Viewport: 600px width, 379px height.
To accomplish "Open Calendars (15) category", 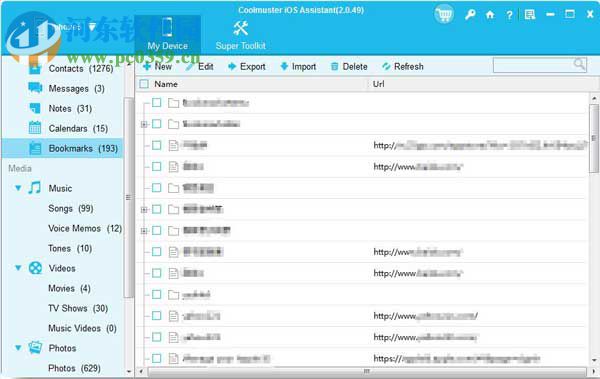I will click(68, 128).
